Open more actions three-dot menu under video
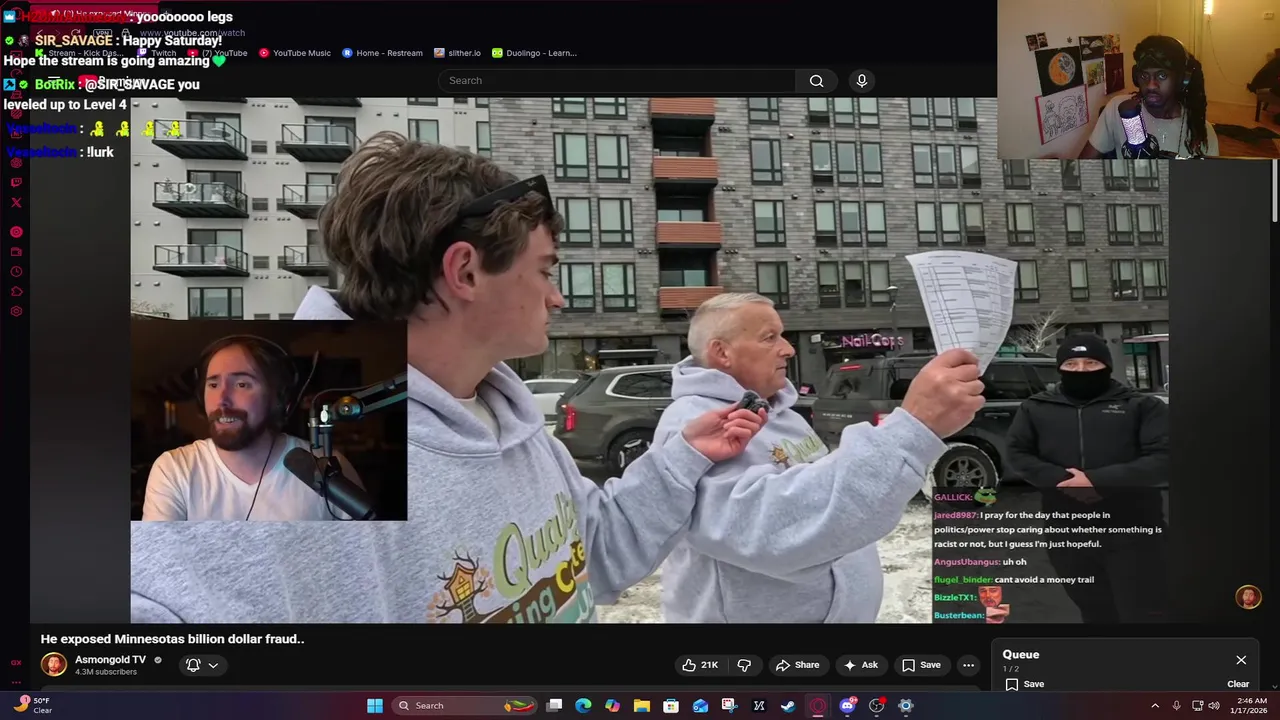1280x720 pixels. [968, 665]
